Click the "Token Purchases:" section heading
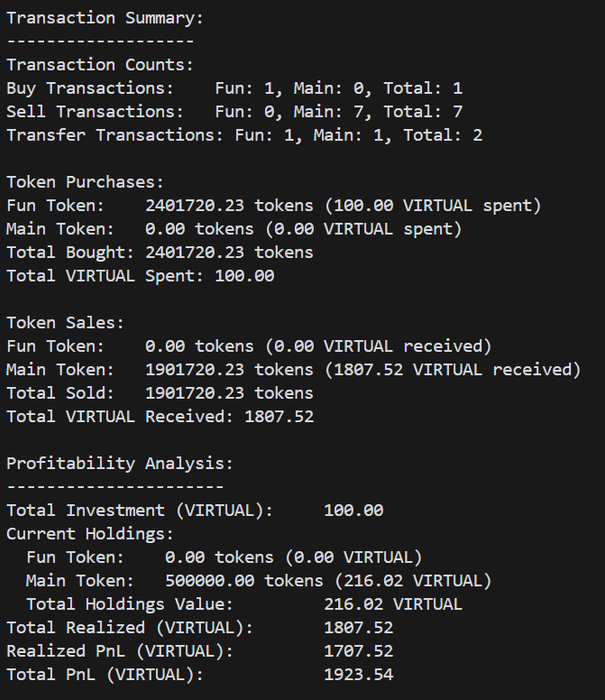The width and height of the screenshot is (605, 700). point(85,182)
